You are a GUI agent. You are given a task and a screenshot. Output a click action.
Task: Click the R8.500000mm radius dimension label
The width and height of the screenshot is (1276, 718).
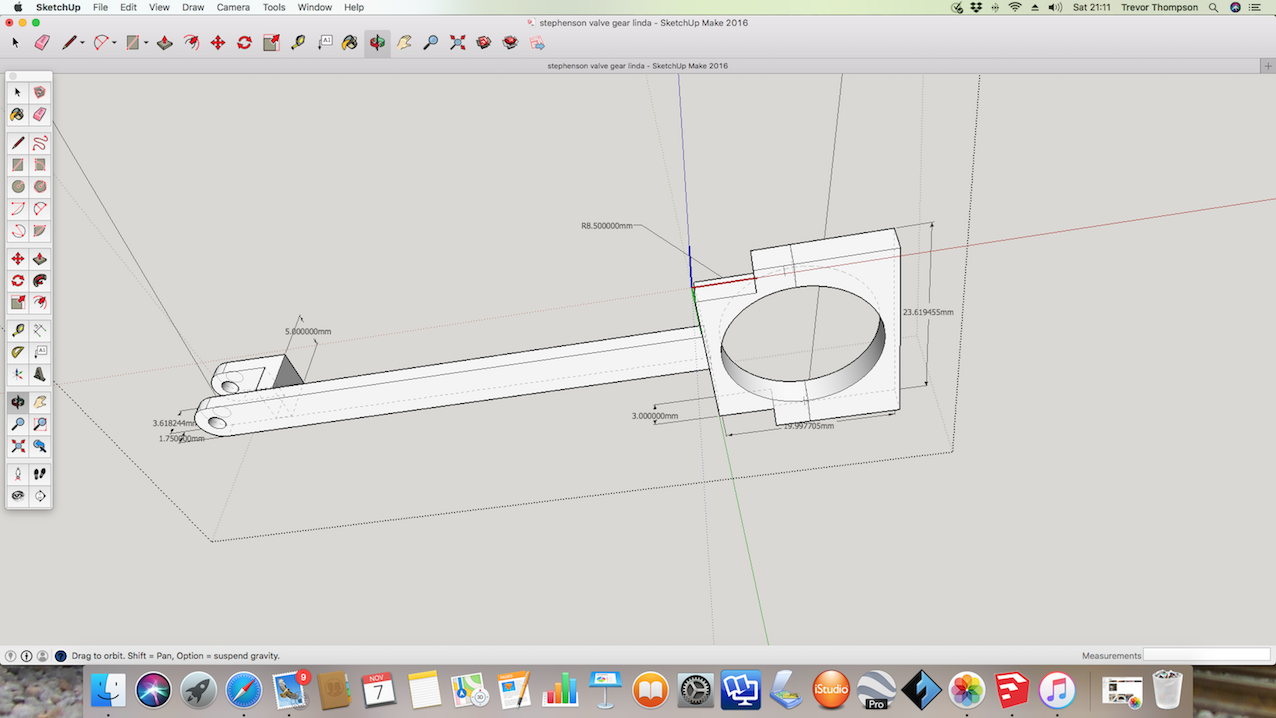click(x=607, y=226)
